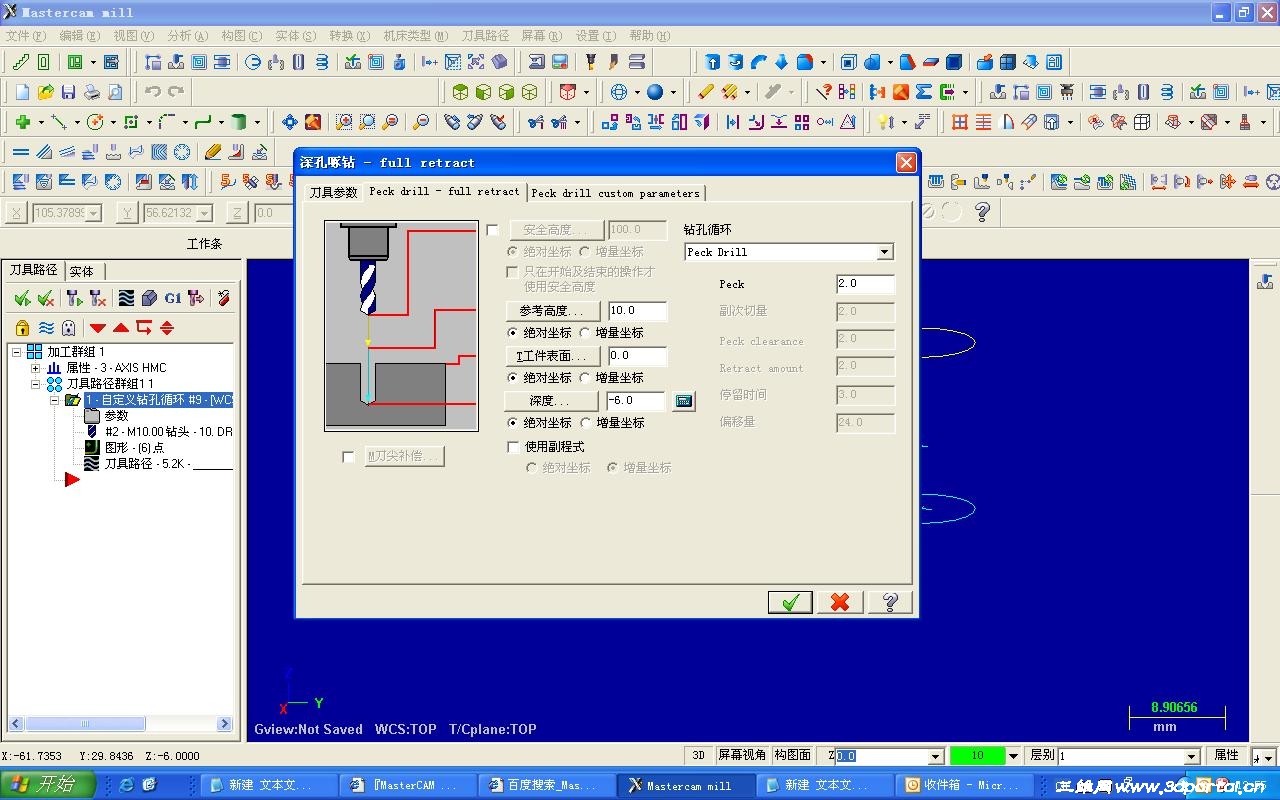This screenshot has height=800, width=1280.
Task: Enable the 安全高度 clearance checkbox
Action: point(492,230)
